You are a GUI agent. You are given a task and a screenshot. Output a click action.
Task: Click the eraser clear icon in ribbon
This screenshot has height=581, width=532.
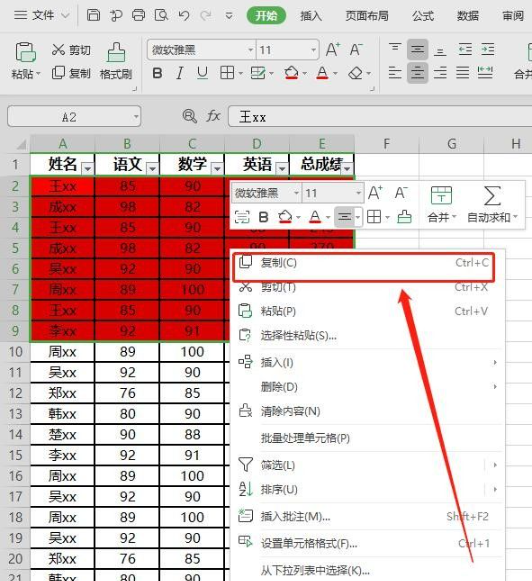coord(356,73)
